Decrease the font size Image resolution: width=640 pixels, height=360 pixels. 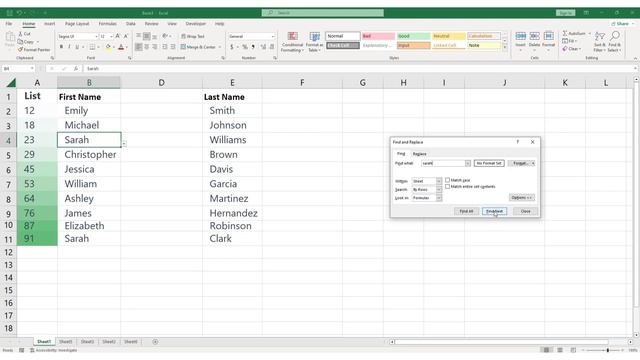[126, 36]
